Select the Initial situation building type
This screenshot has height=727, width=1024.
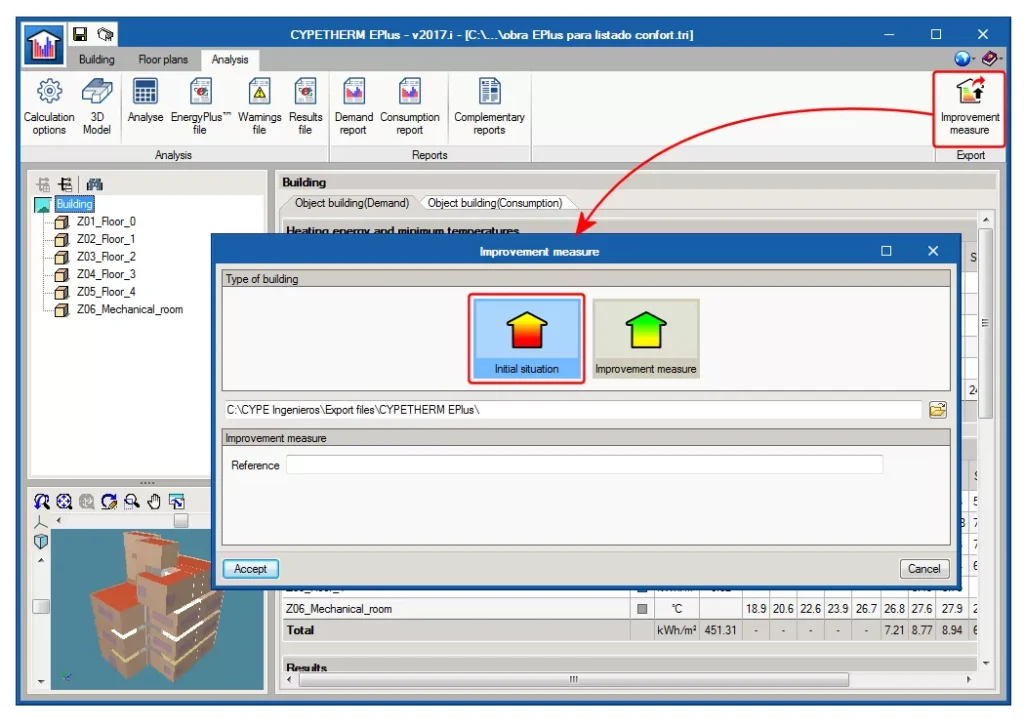point(526,339)
